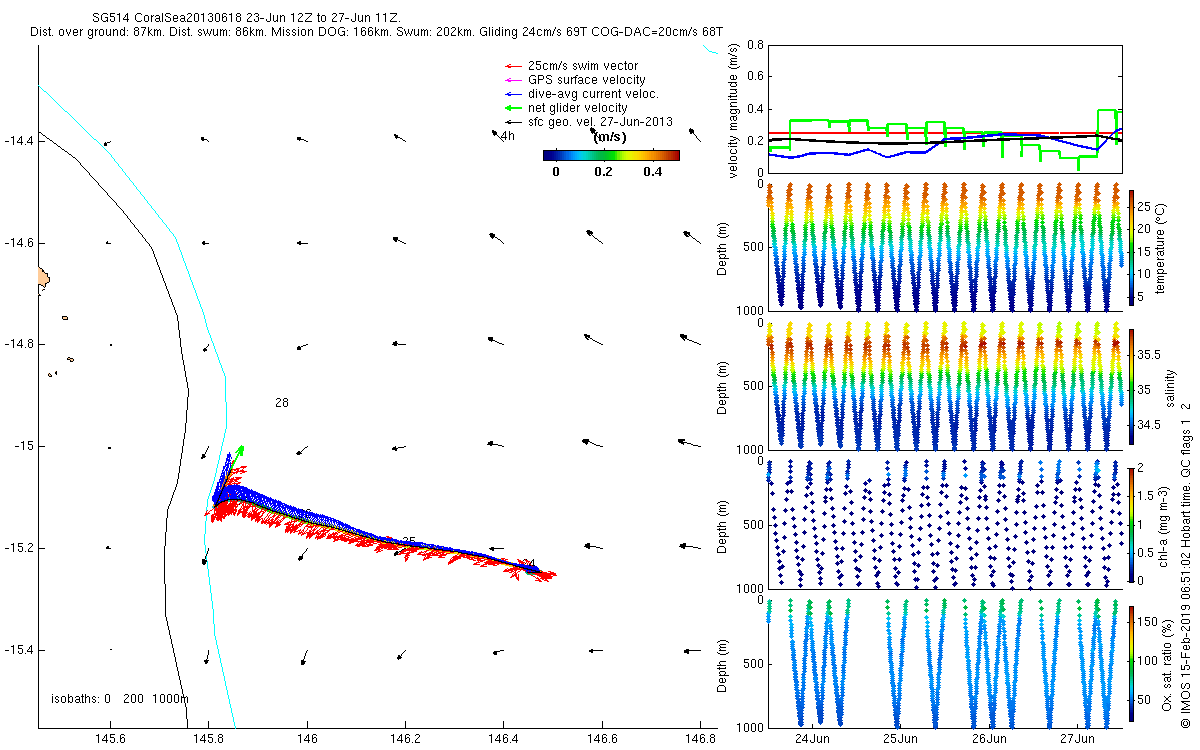
Task: Click the green arrow at the glider track end
Action: click(x=239, y=449)
